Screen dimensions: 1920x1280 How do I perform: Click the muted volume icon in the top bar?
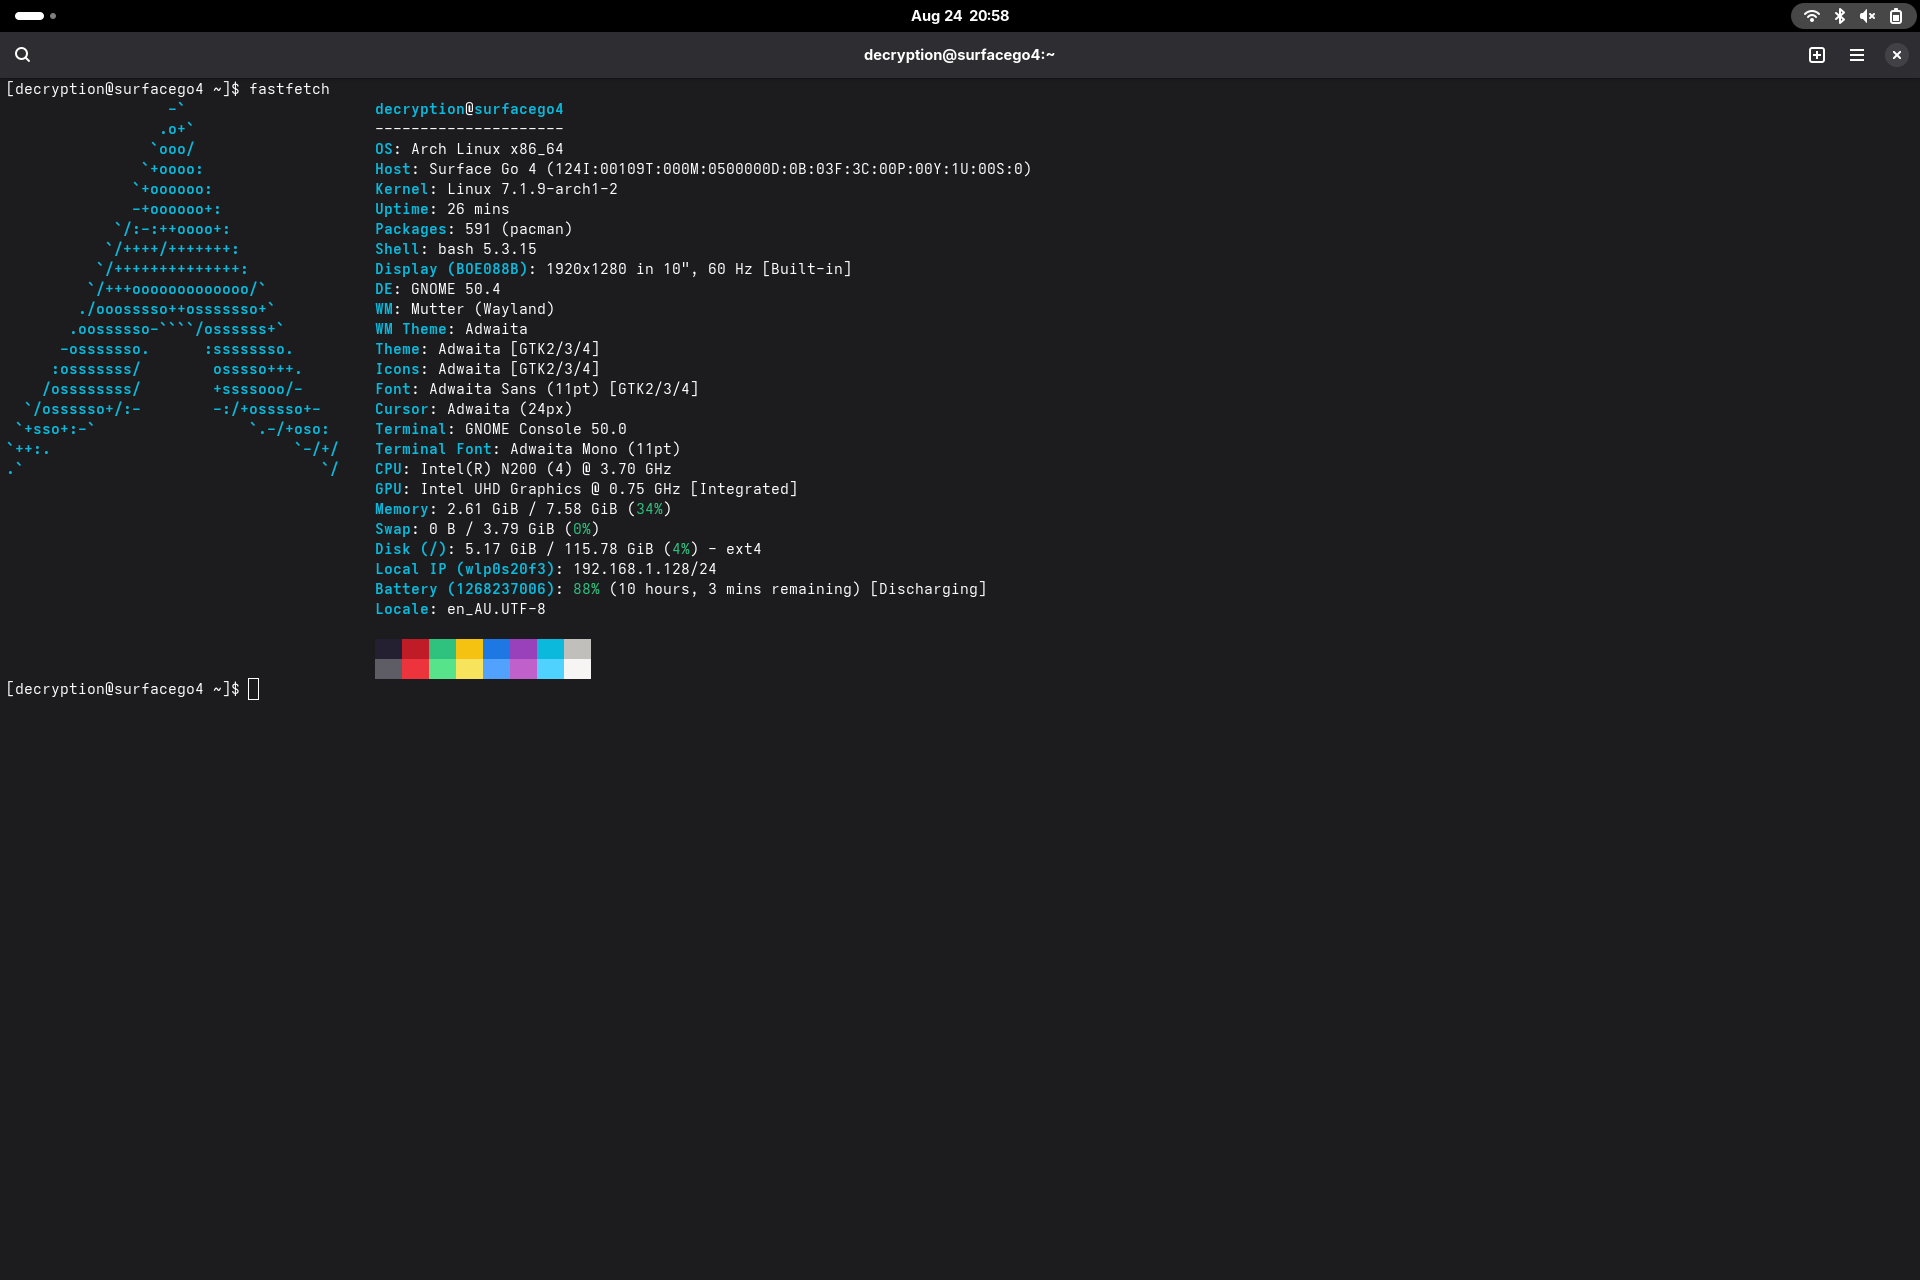tap(1867, 16)
